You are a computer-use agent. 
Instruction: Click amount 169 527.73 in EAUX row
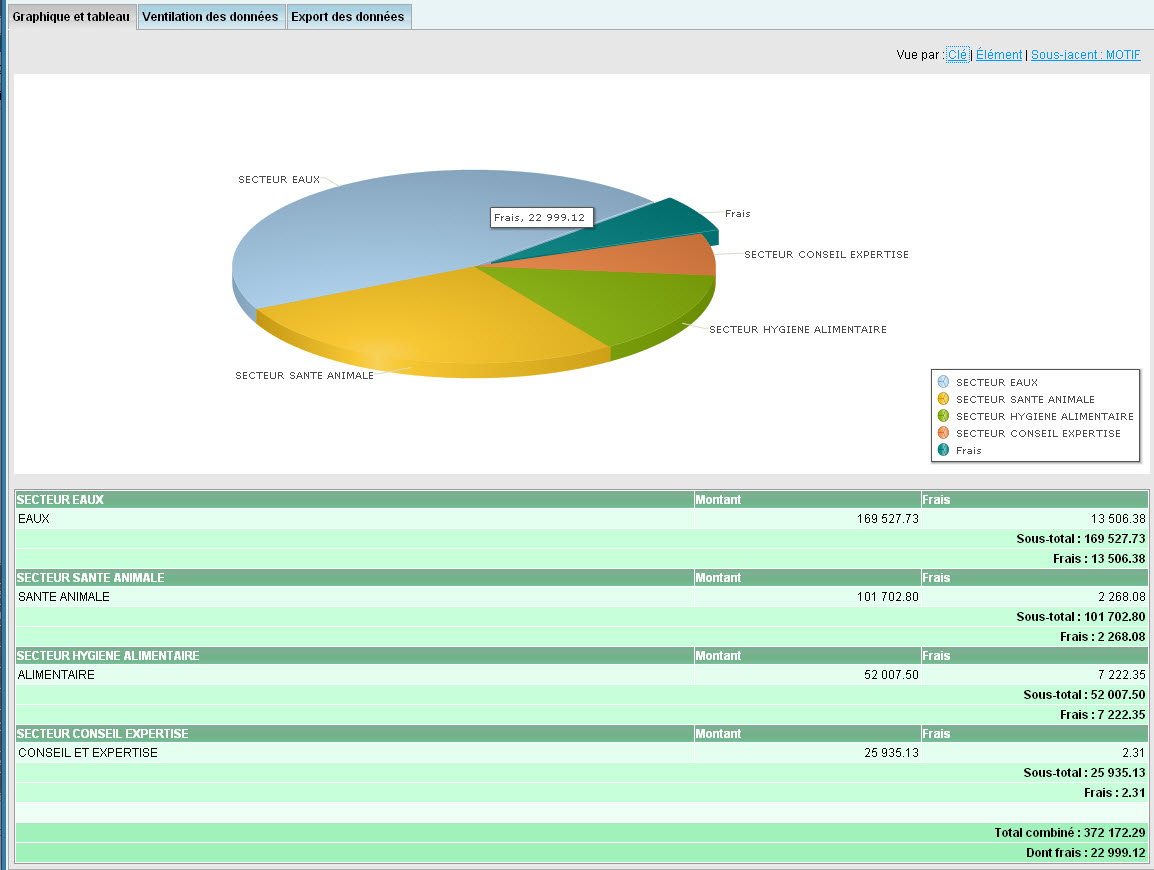pyautogui.click(x=888, y=519)
